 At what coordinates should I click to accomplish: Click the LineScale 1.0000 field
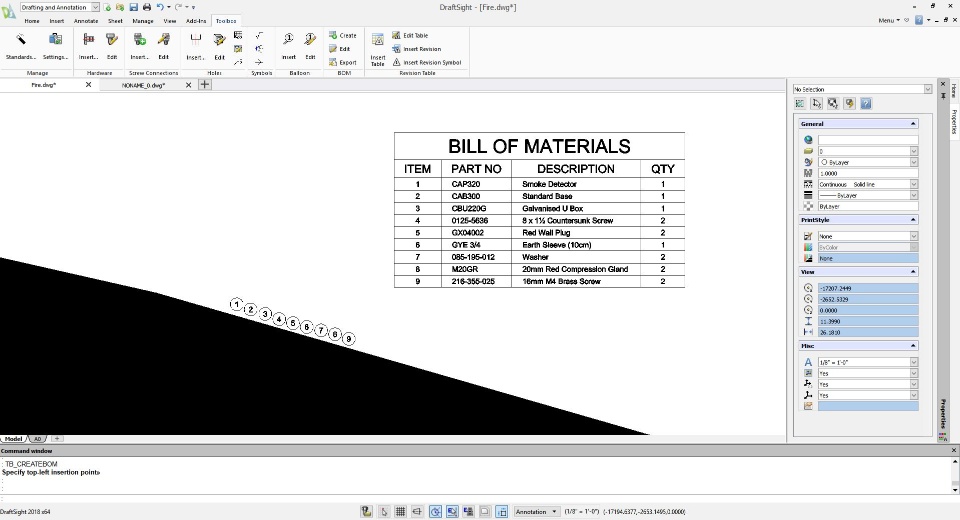tap(868, 173)
